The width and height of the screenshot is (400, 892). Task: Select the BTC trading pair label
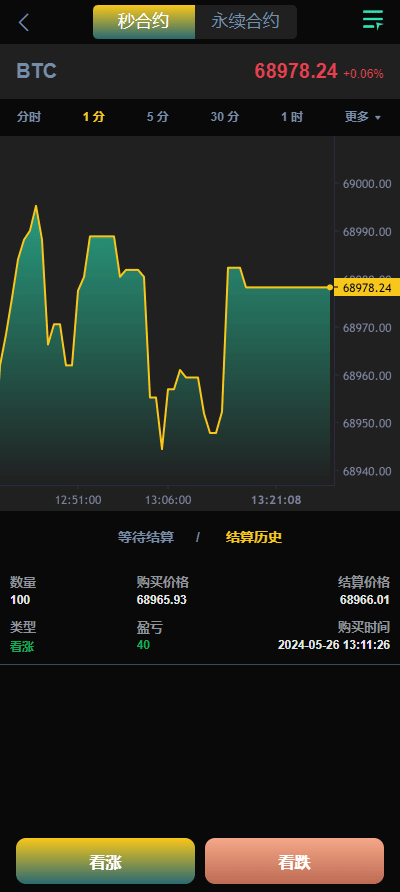(36, 71)
